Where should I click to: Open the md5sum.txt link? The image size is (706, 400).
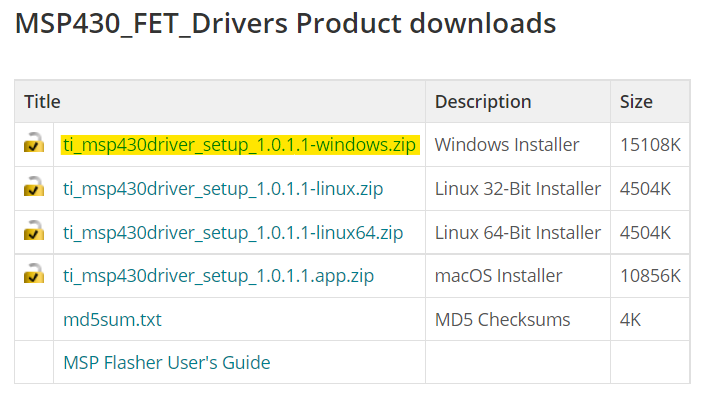[112, 319]
